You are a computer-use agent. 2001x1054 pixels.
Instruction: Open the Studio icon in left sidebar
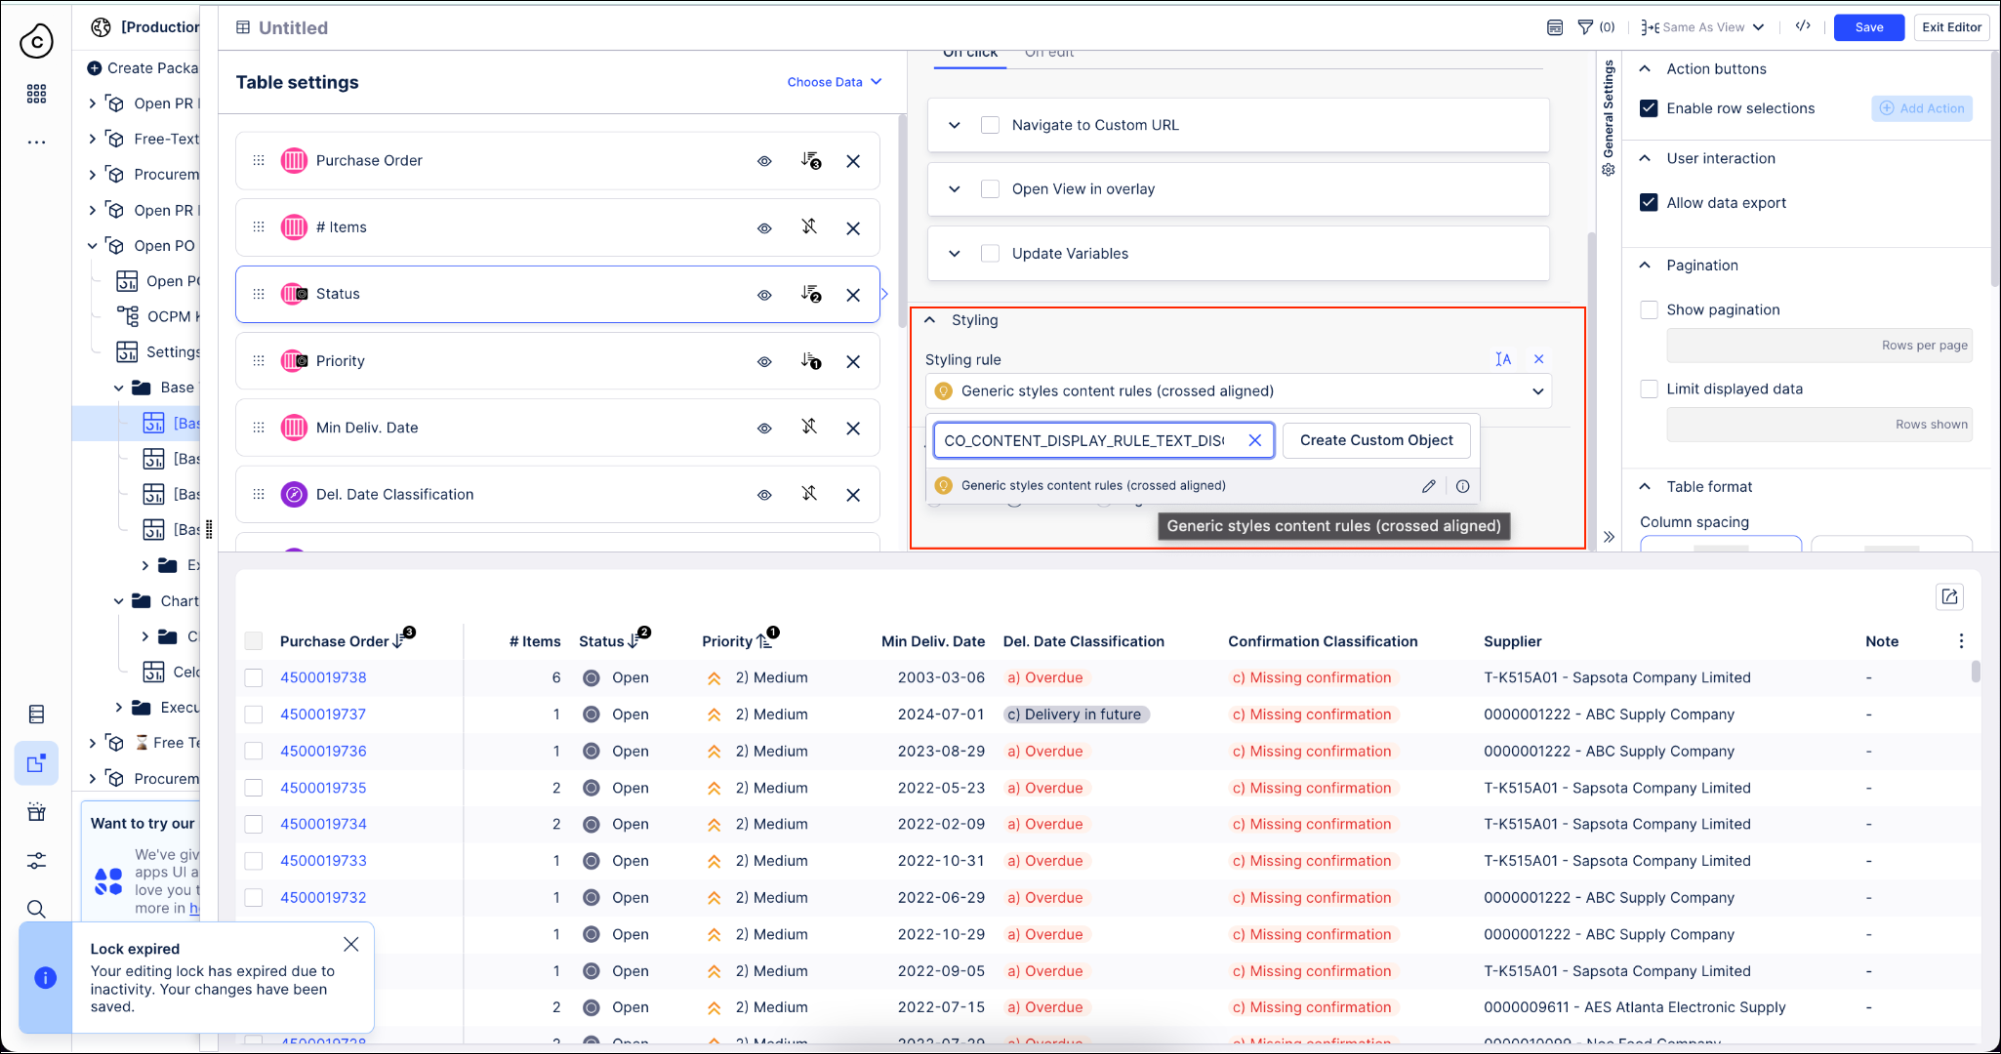point(36,763)
